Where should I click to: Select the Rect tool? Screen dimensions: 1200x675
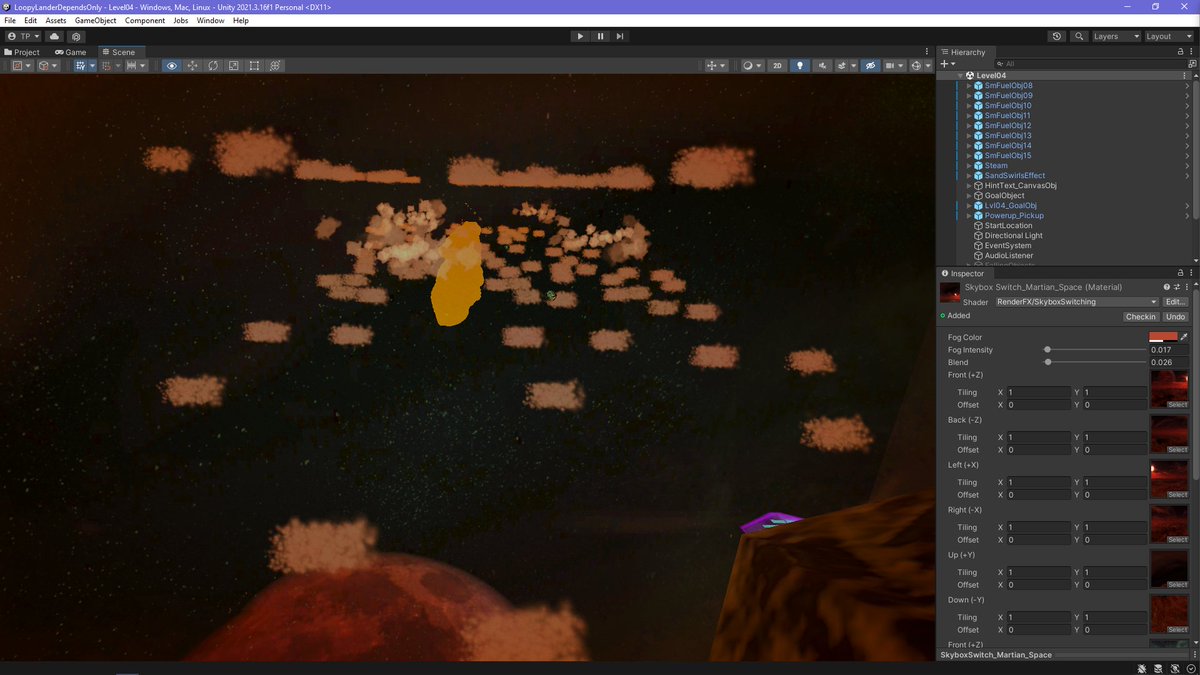[x=254, y=66]
